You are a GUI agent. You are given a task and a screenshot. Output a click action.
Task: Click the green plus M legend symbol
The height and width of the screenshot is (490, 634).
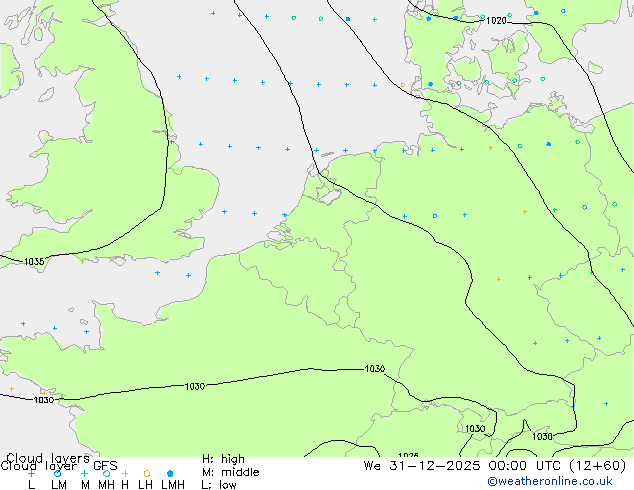tap(84, 473)
